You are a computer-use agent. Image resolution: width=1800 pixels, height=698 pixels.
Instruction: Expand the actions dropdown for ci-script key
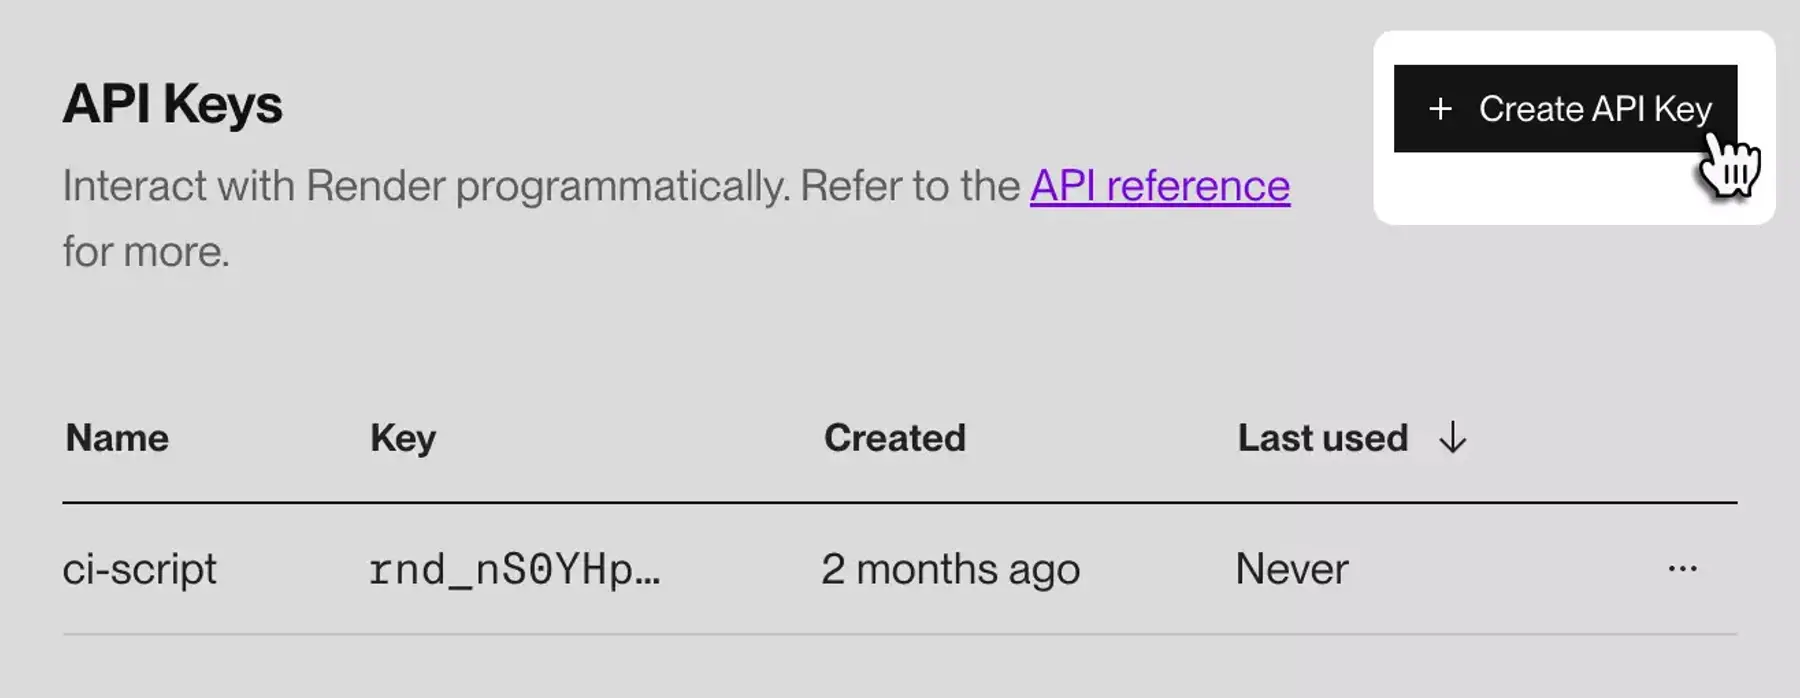click(1681, 567)
